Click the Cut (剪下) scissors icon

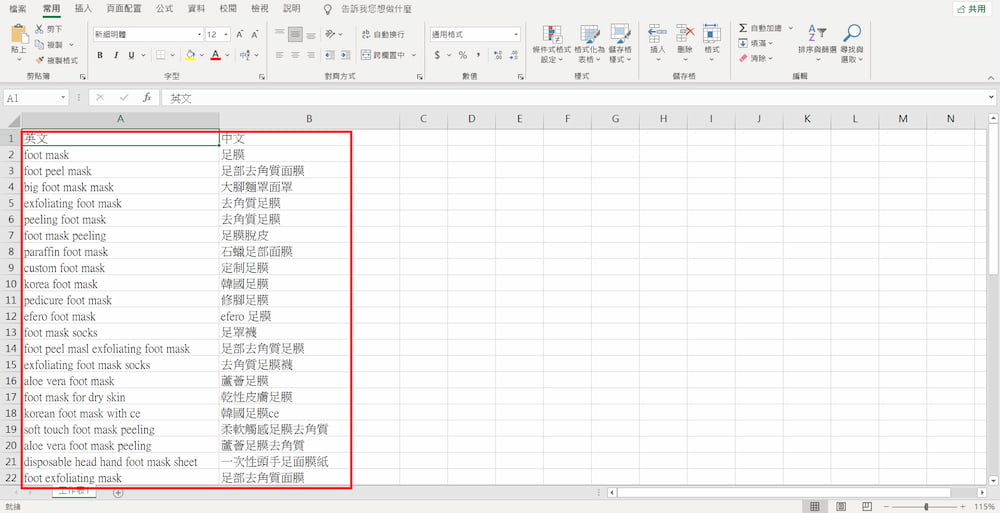41,30
